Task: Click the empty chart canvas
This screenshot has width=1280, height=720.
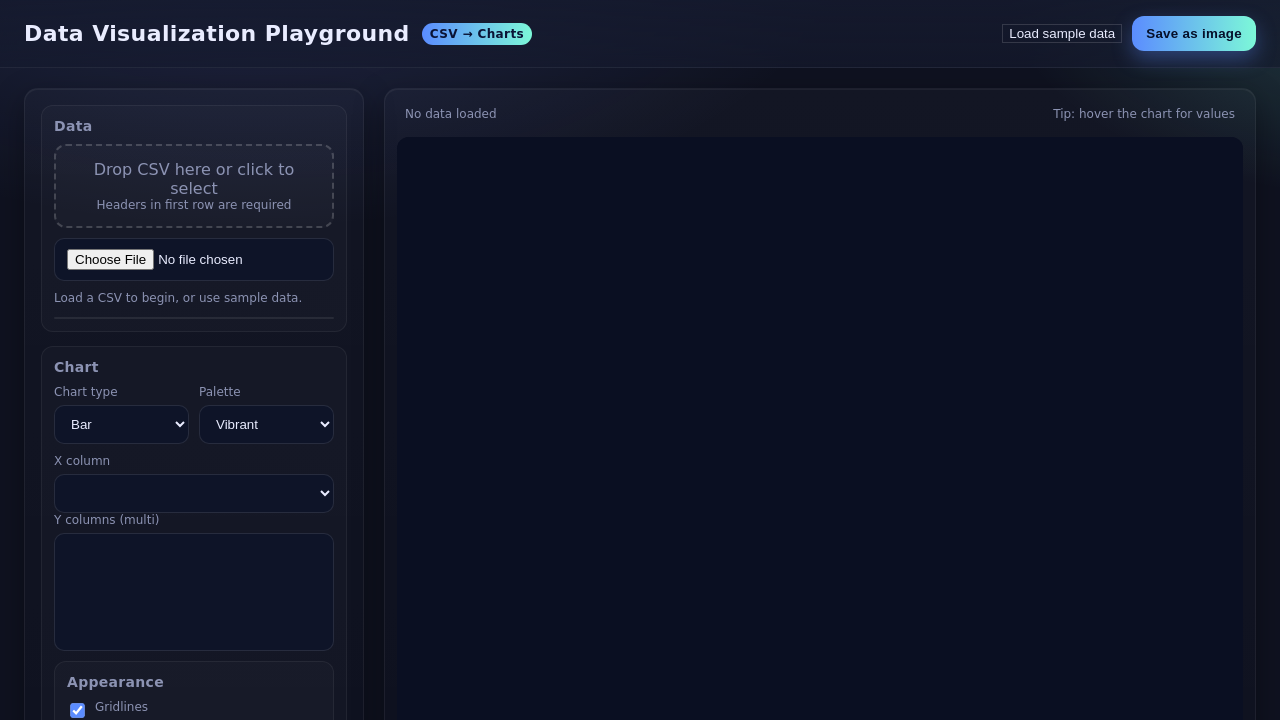Action: click(x=820, y=428)
